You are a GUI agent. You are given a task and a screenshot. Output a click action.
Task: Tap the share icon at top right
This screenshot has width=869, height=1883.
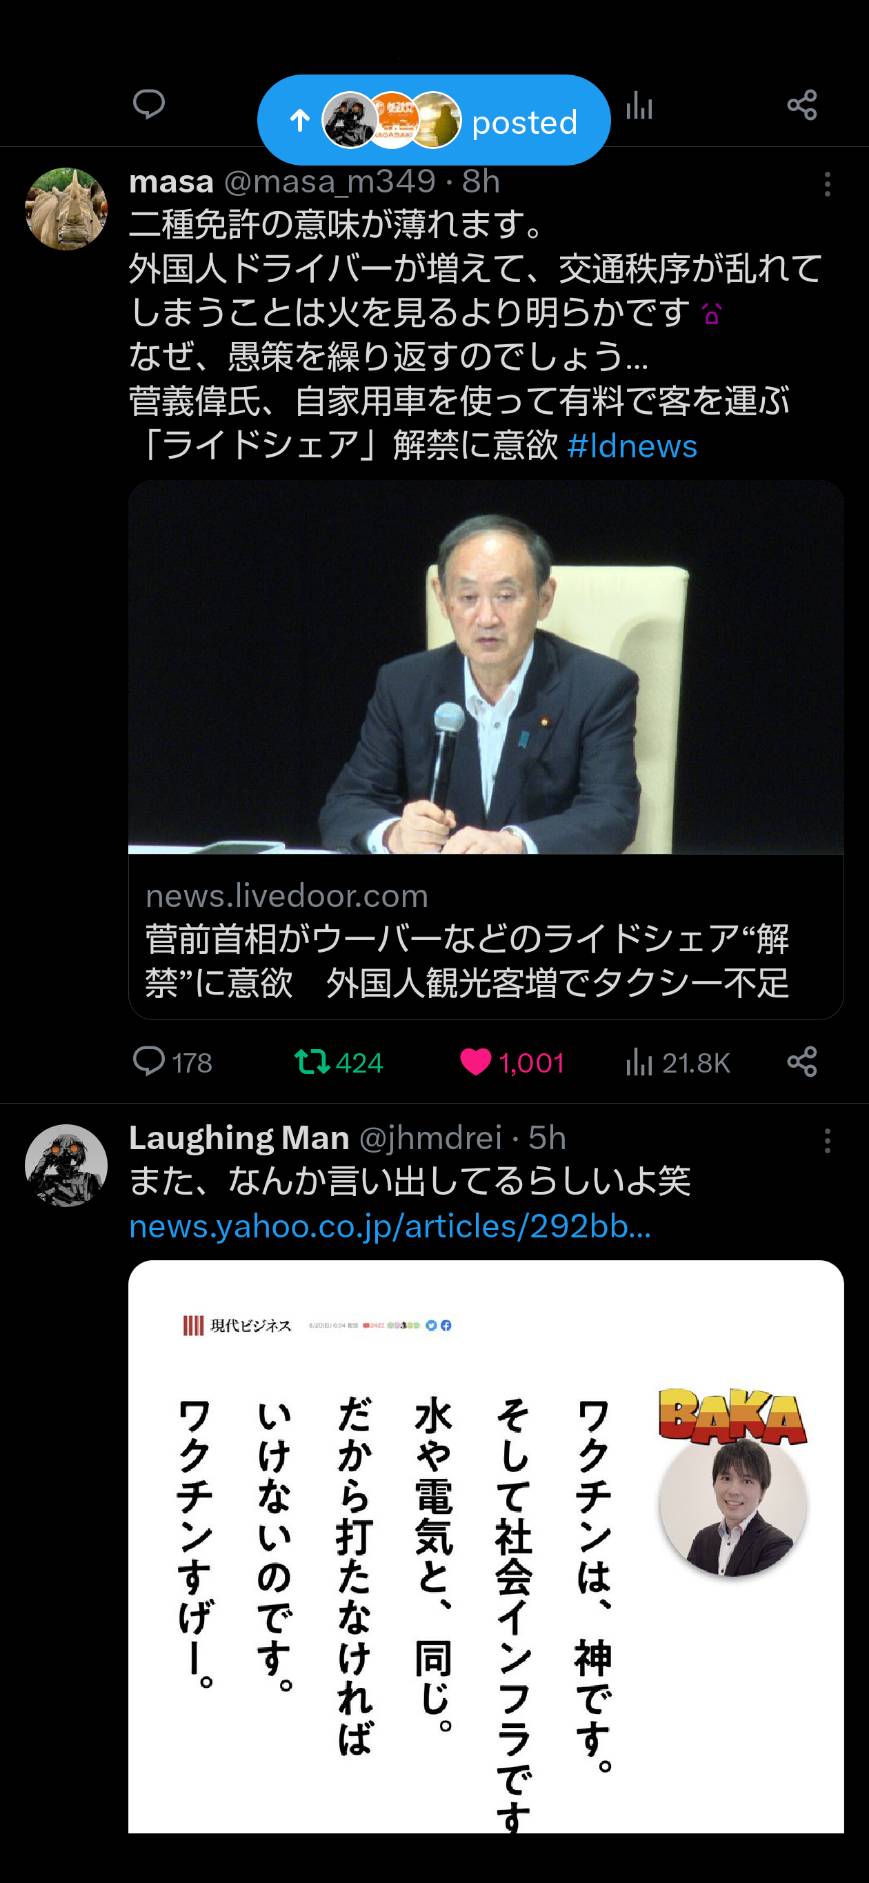[x=802, y=105]
